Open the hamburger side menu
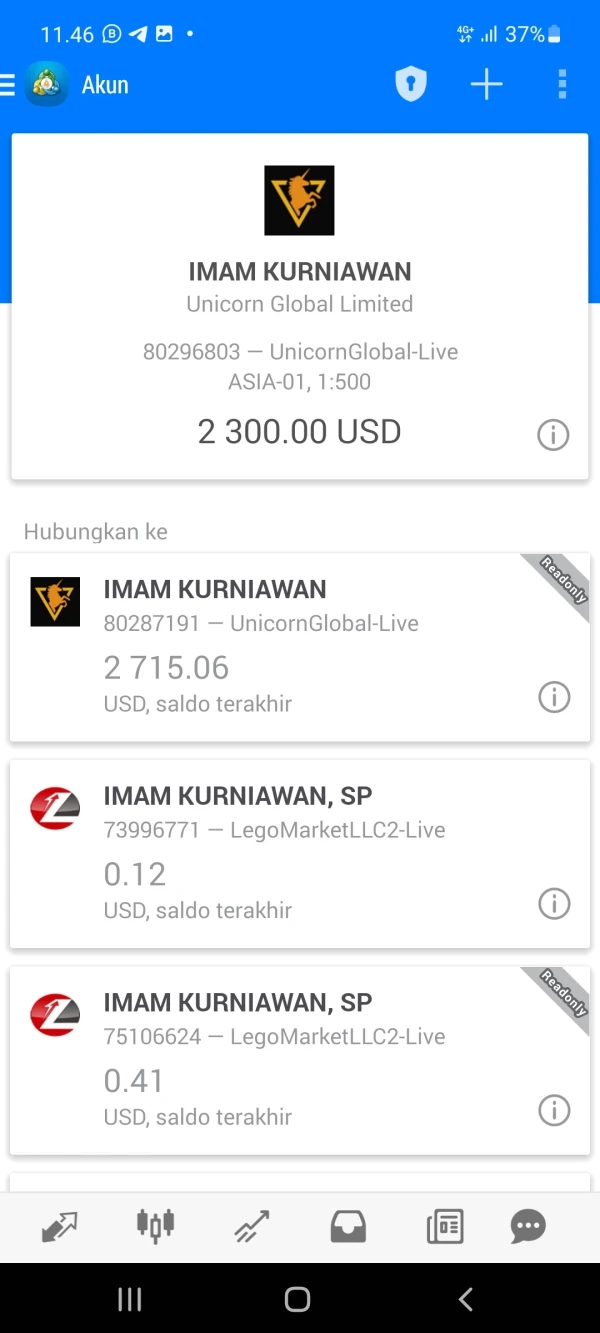Image resolution: width=600 pixels, height=1333 pixels. click(x=8, y=85)
